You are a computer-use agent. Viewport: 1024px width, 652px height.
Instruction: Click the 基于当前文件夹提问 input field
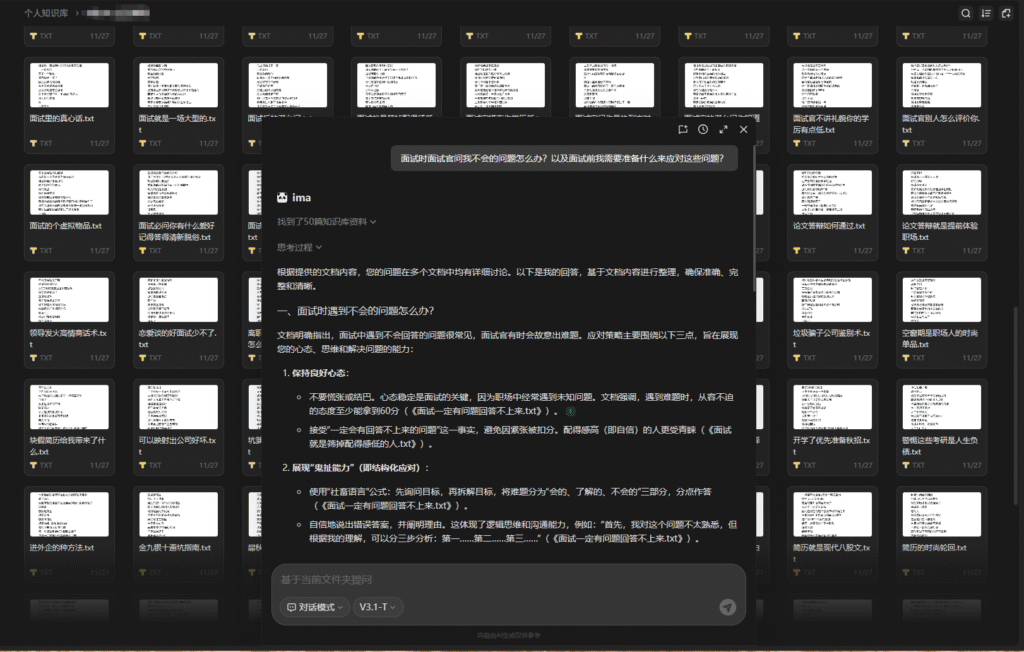500,580
